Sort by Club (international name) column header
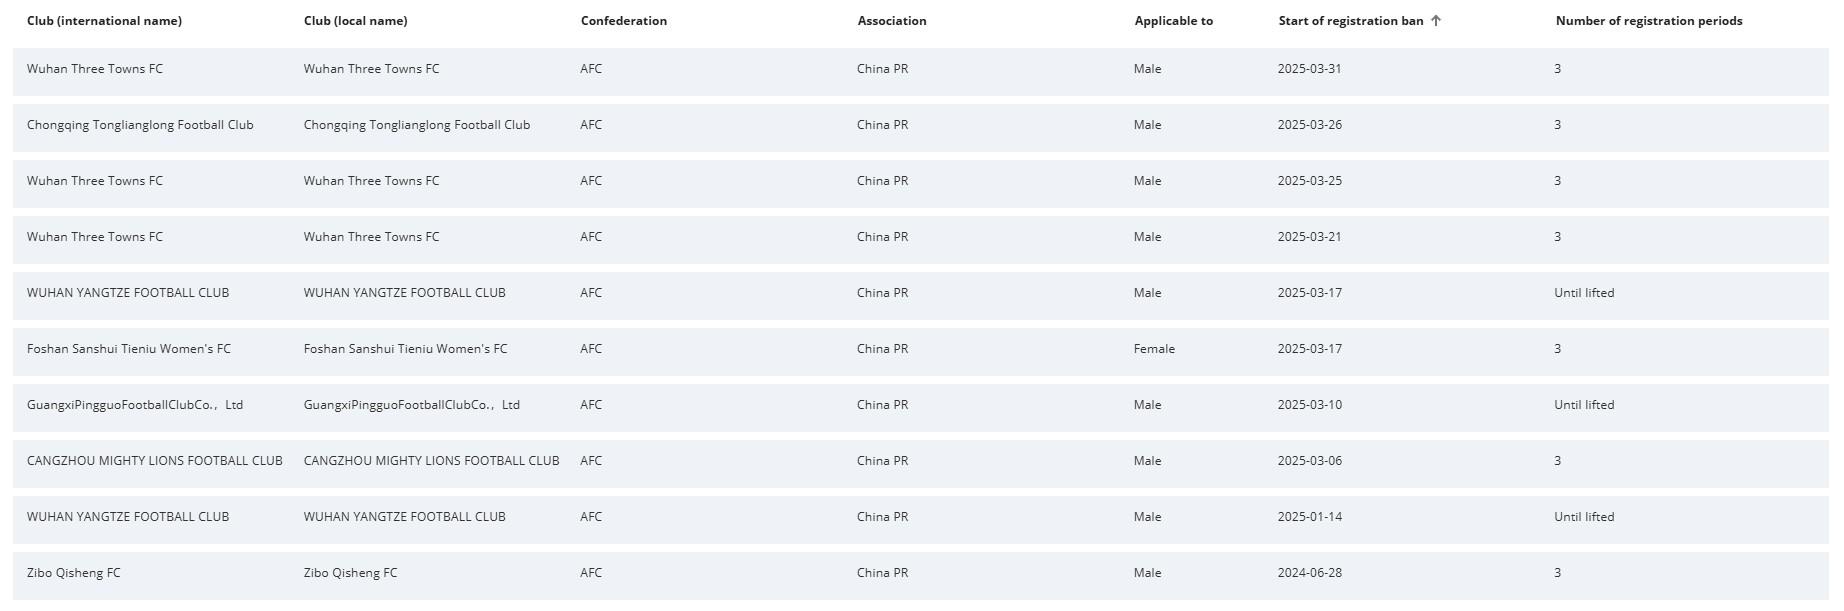 104,21
